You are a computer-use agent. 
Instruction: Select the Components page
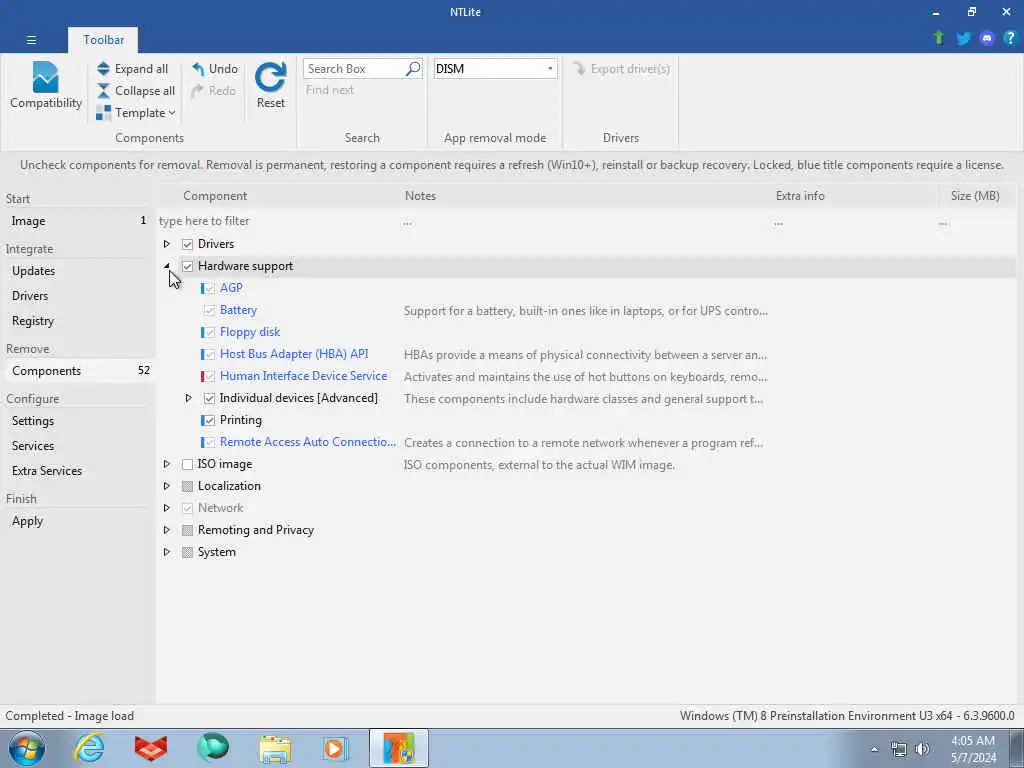[x=78, y=371]
